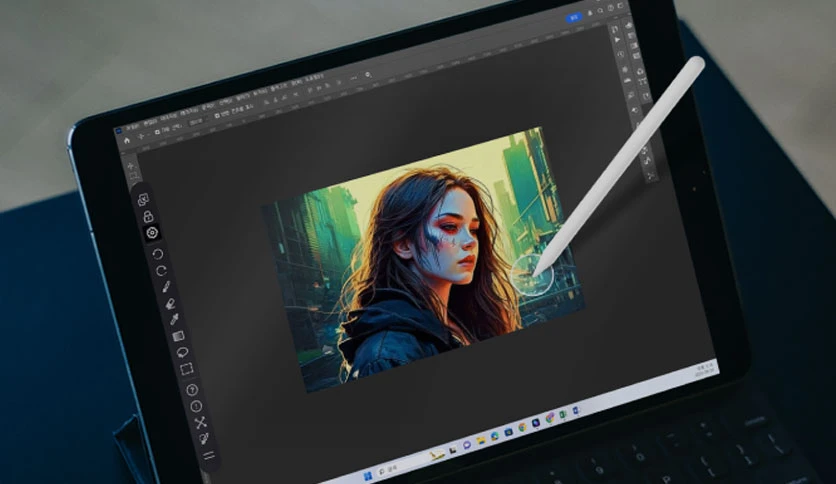Image resolution: width=836 pixels, height=484 pixels.
Task: Open Microsoft Edge from the taskbar
Action: [x=495, y=435]
